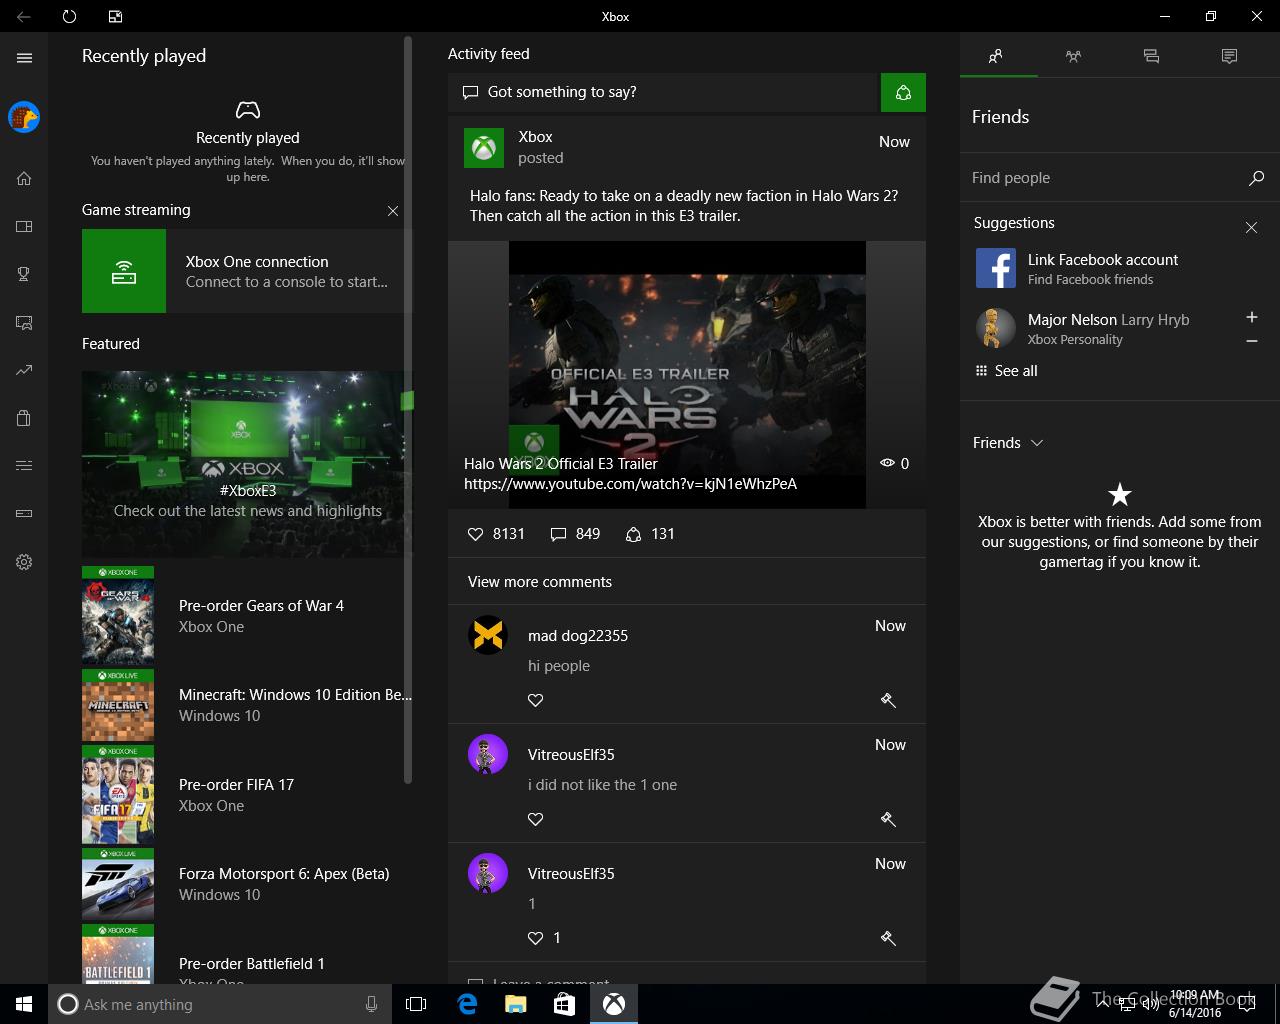Search people with the magnifier icon
The width and height of the screenshot is (1280, 1024).
[x=1257, y=178]
